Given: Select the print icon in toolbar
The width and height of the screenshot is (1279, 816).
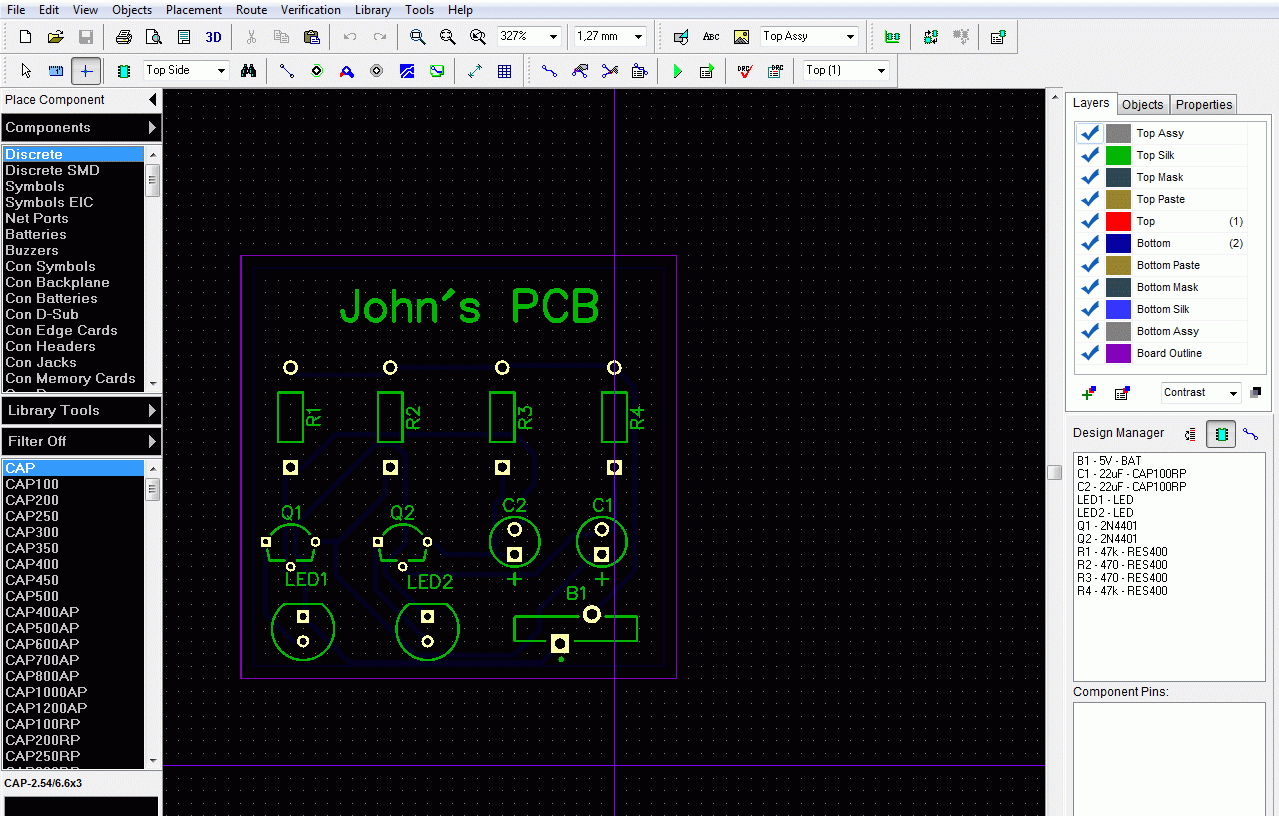Looking at the screenshot, I should pos(124,37).
